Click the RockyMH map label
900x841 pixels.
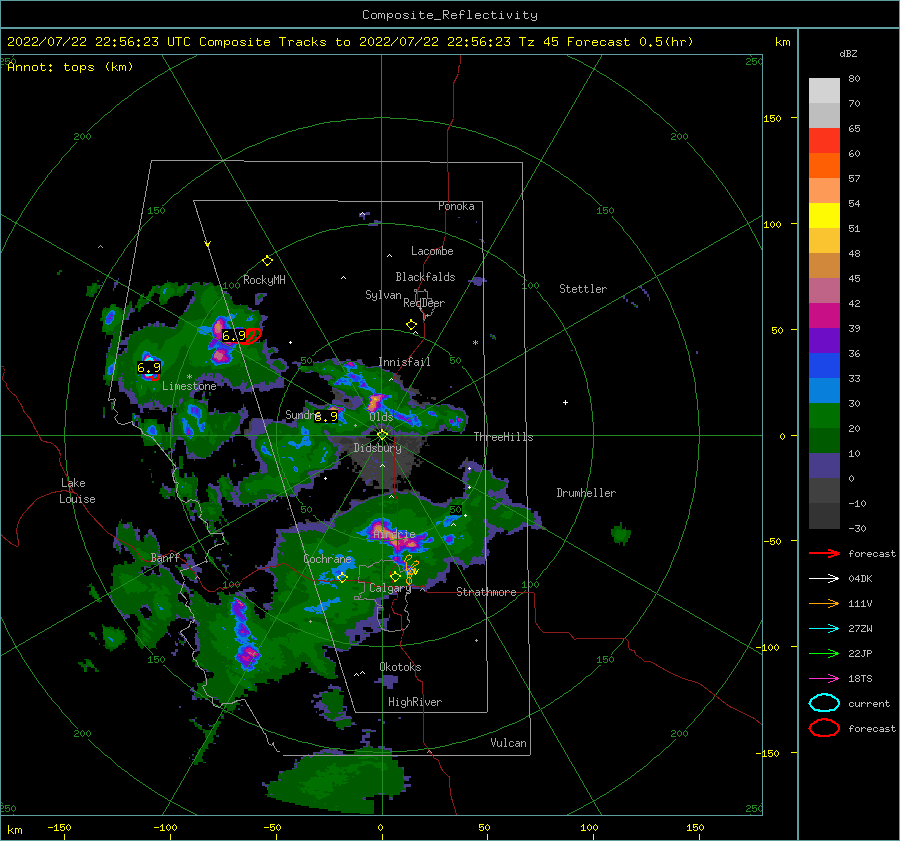pyautogui.click(x=264, y=280)
